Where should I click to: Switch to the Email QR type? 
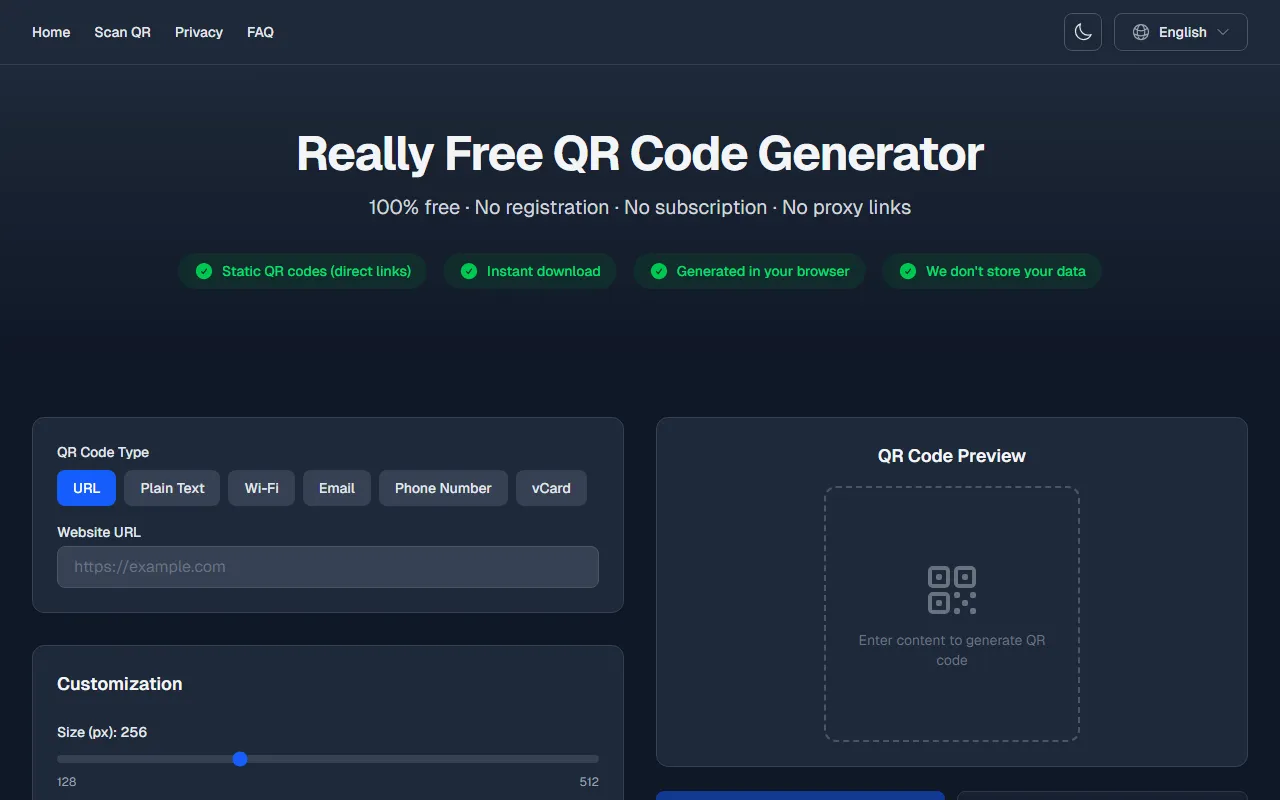tap(337, 488)
